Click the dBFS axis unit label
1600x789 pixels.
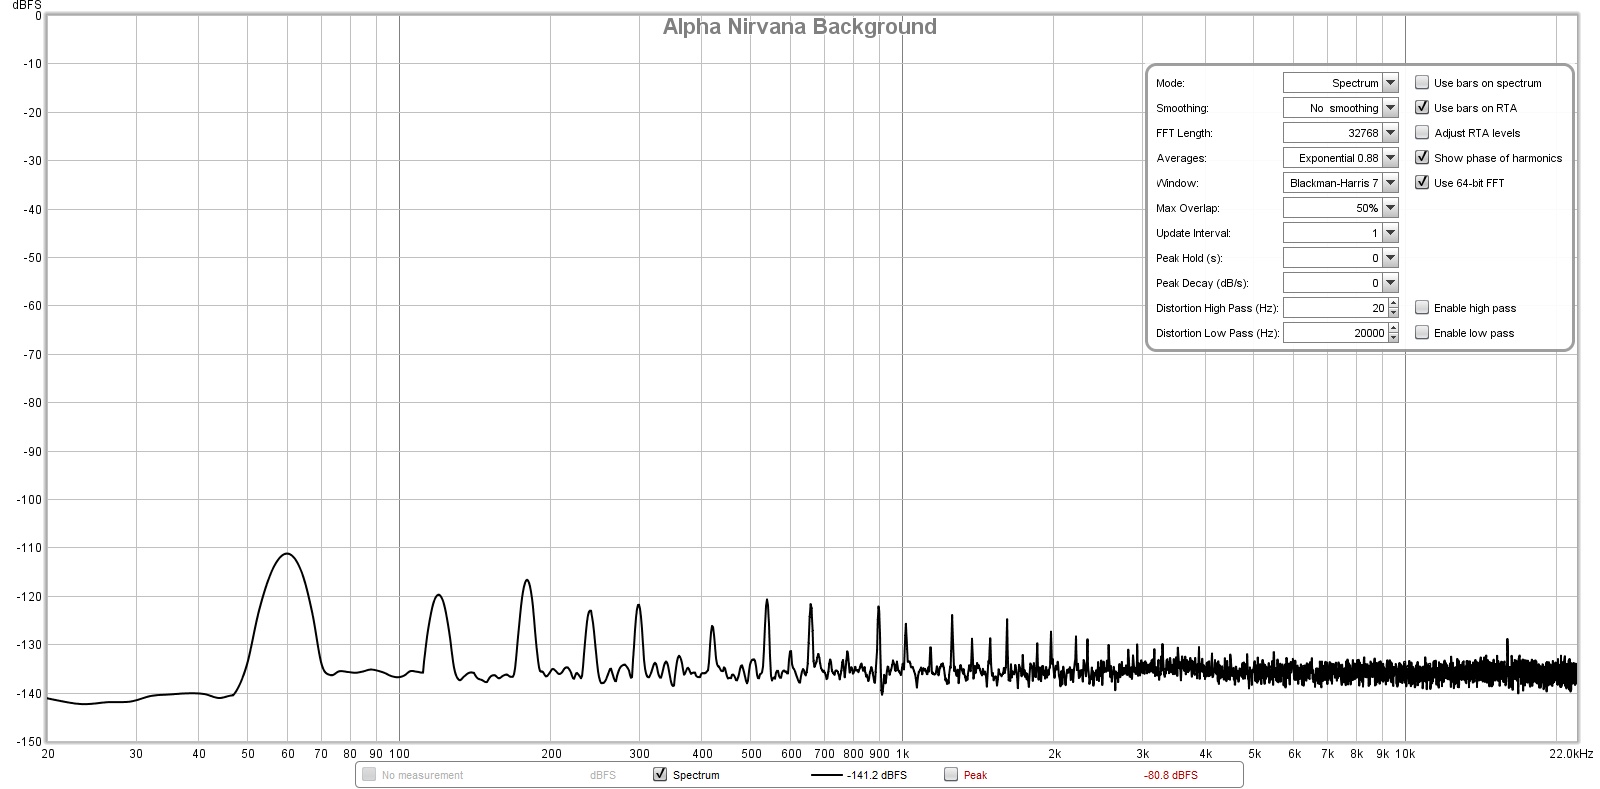click(26, 5)
